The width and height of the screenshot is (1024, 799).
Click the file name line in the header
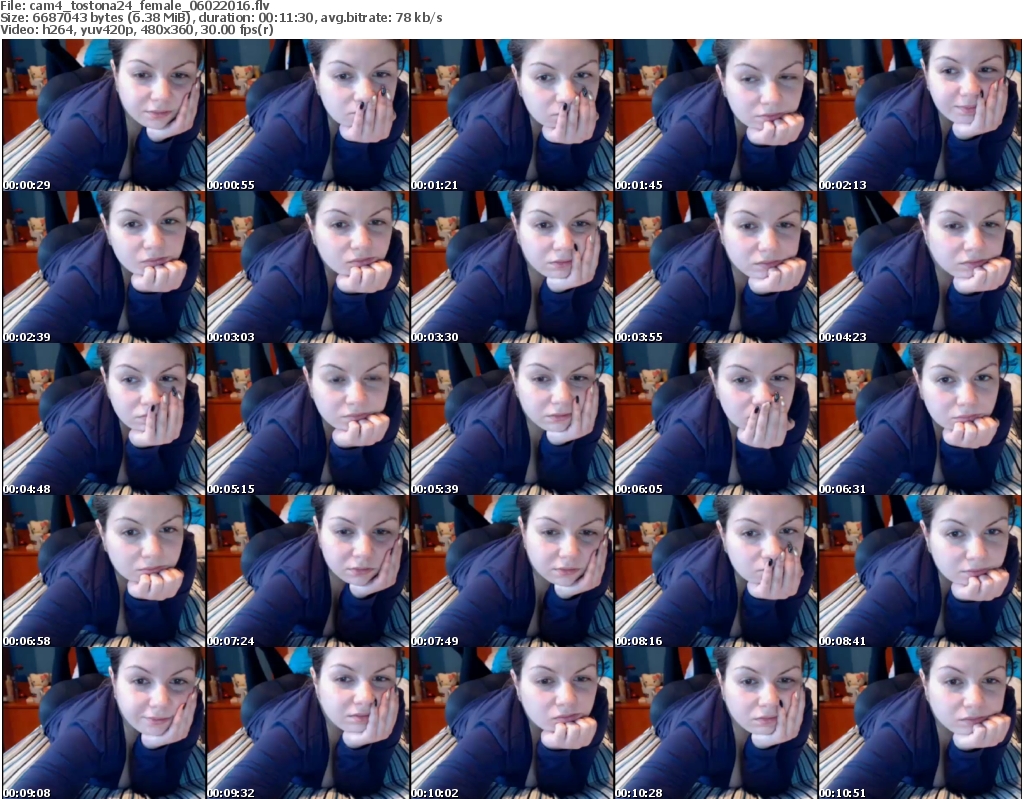click(x=135, y=6)
